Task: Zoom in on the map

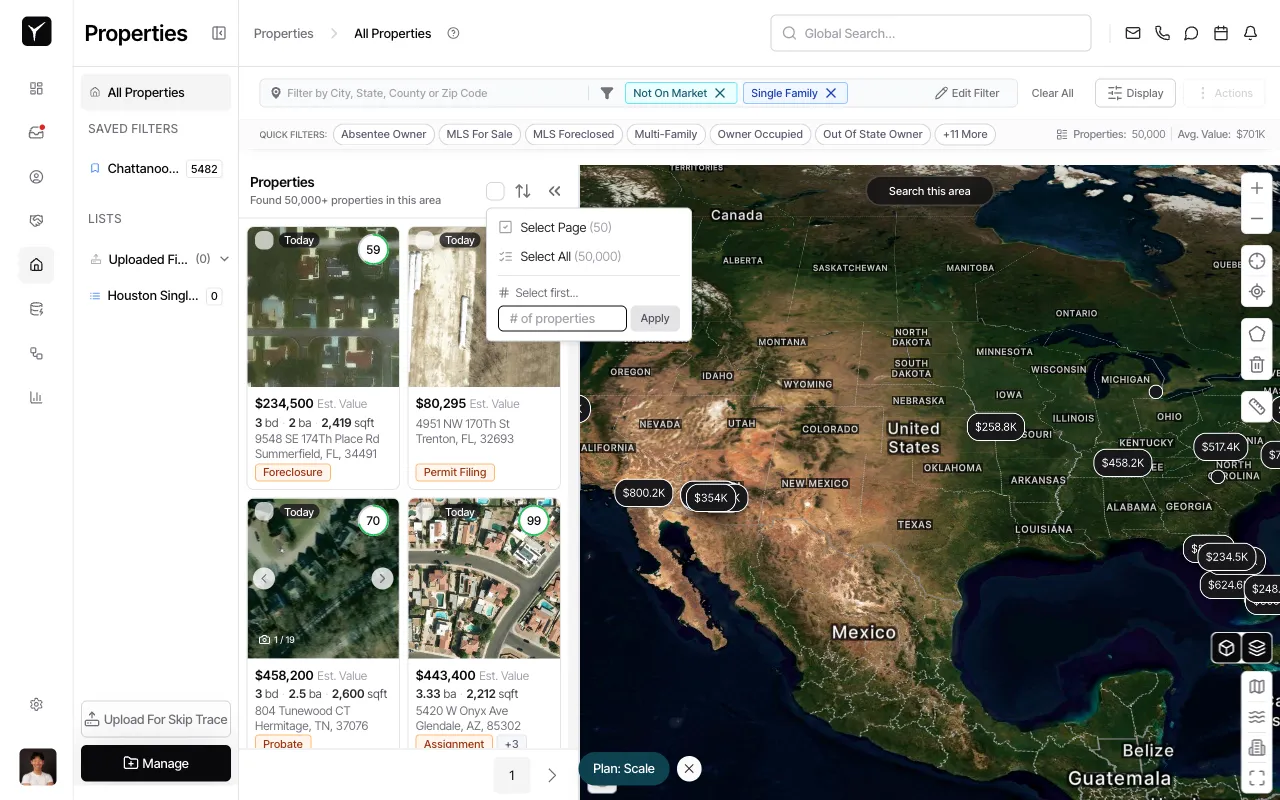Action: 1257,188
